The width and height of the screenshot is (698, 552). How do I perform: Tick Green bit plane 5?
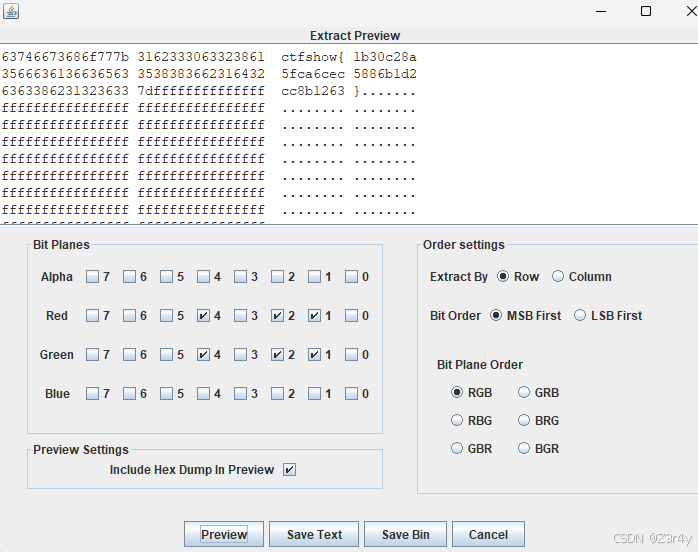click(166, 355)
